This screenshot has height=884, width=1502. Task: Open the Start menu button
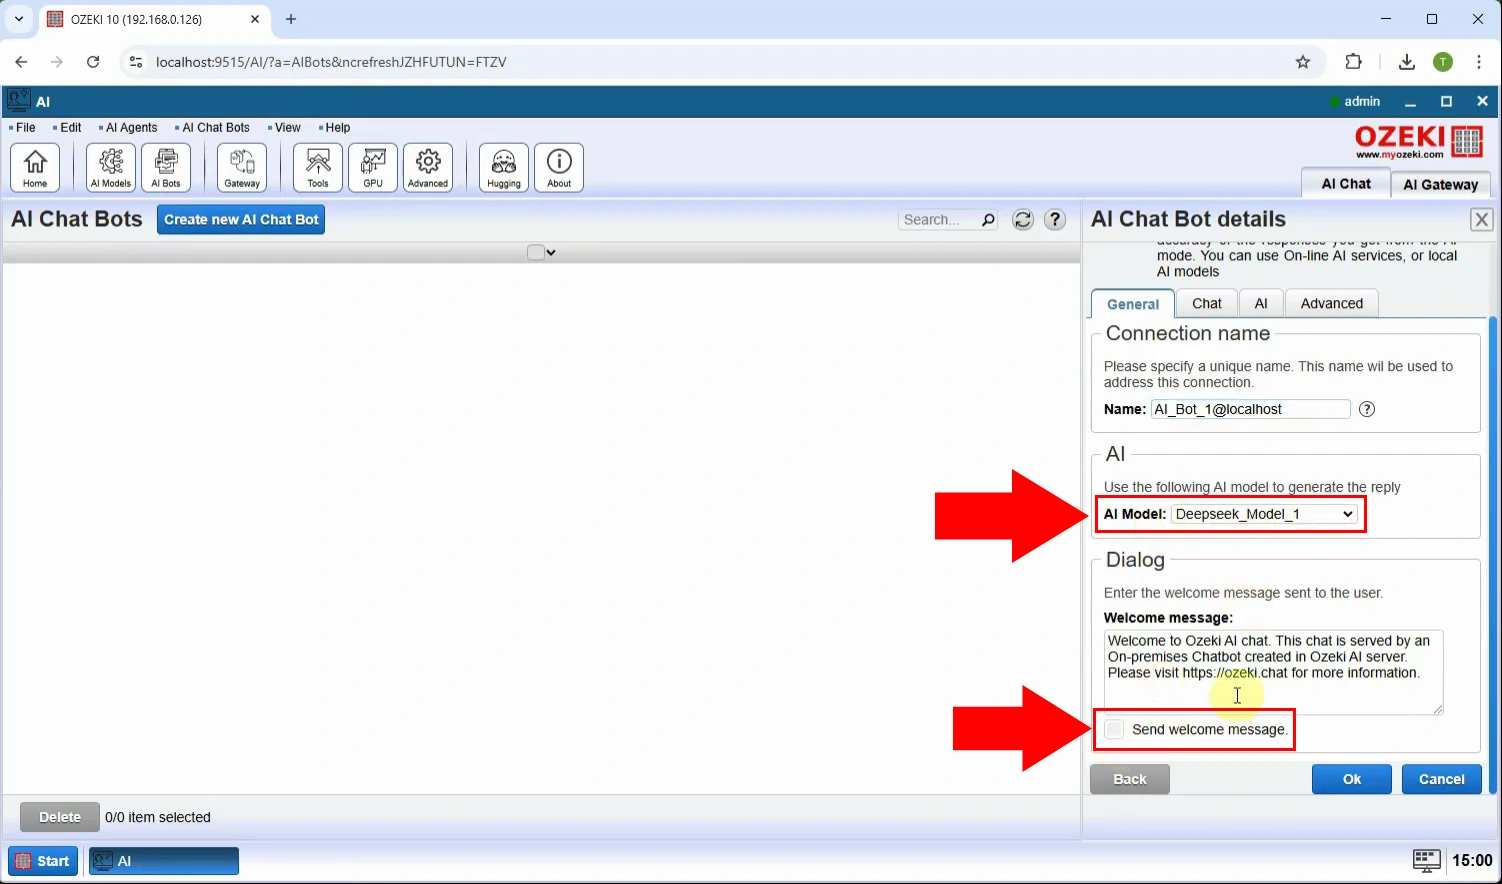(x=43, y=861)
